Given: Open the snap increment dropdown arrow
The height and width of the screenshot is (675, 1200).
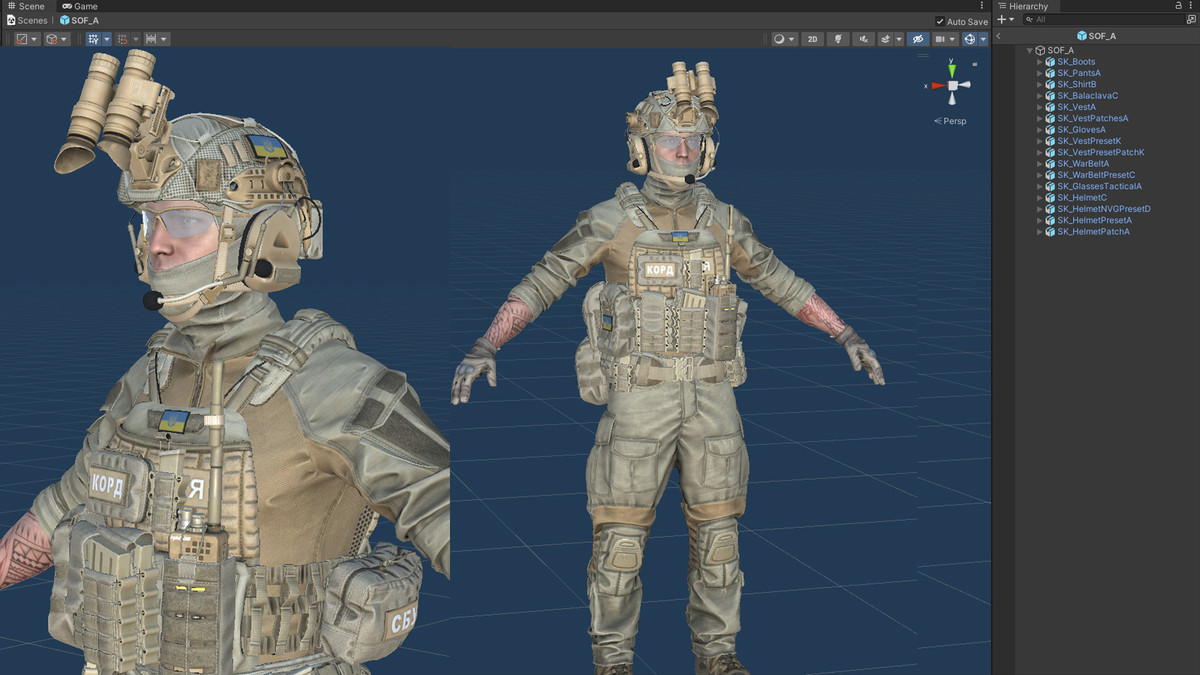Looking at the screenshot, I should [164, 39].
